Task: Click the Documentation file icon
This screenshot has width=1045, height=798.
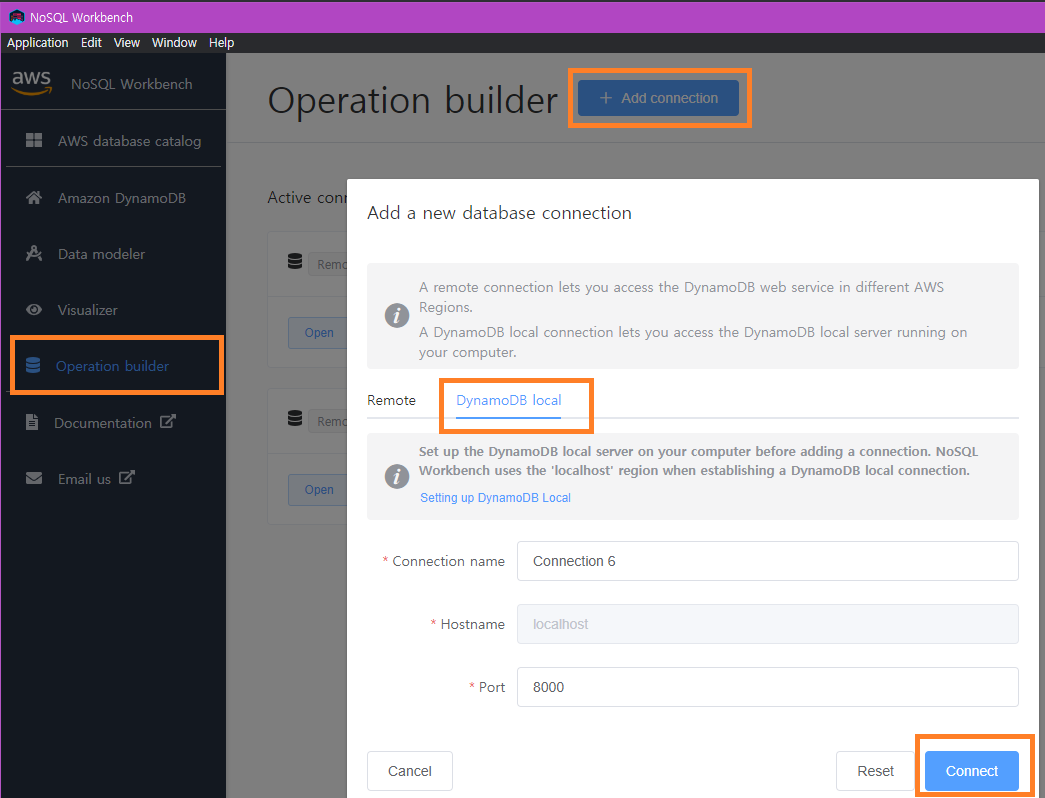Action: [x=33, y=423]
